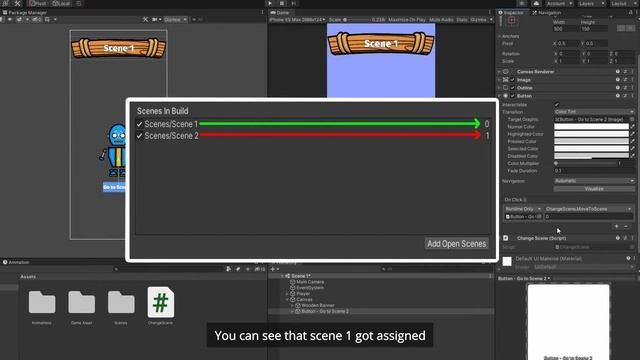Open help for the Outline component
The image size is (640, 360).
(618, 88)
